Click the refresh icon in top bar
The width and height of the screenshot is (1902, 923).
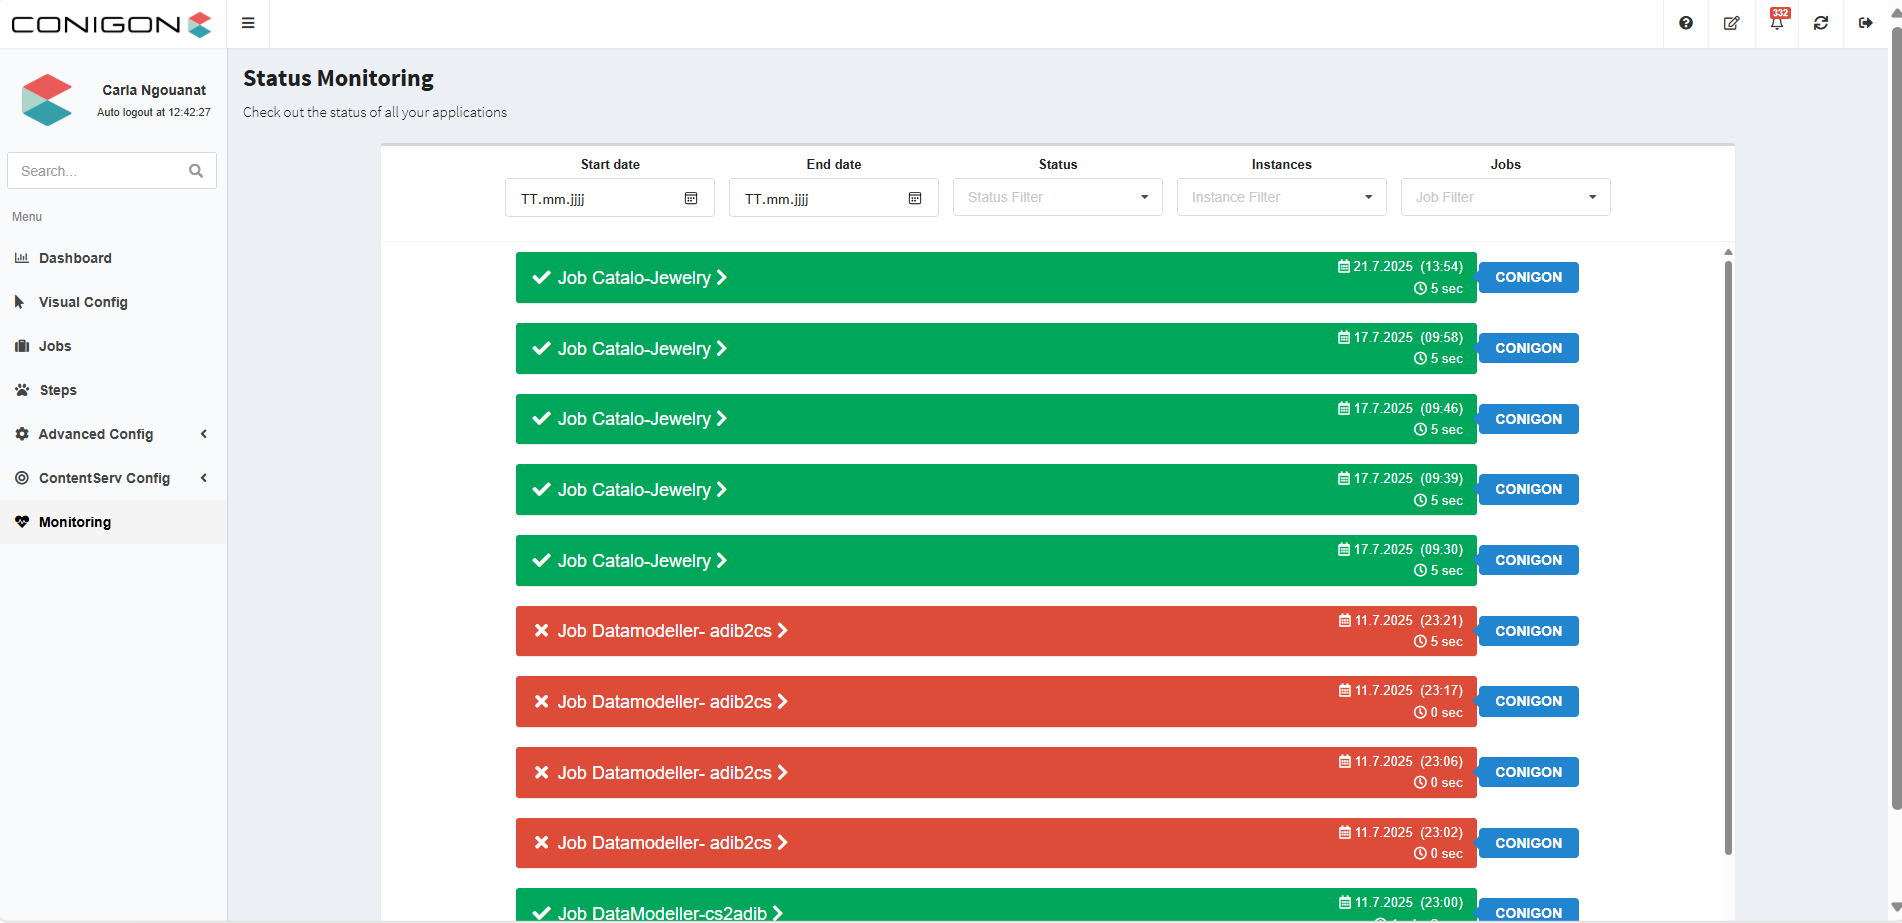click(1821, 23)
